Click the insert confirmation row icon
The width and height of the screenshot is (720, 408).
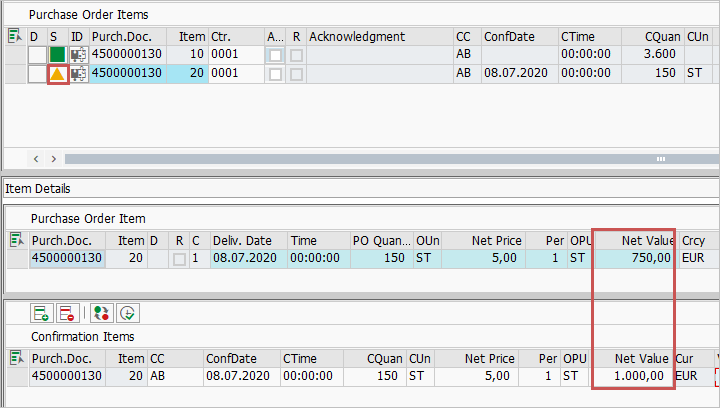point(41,313)
